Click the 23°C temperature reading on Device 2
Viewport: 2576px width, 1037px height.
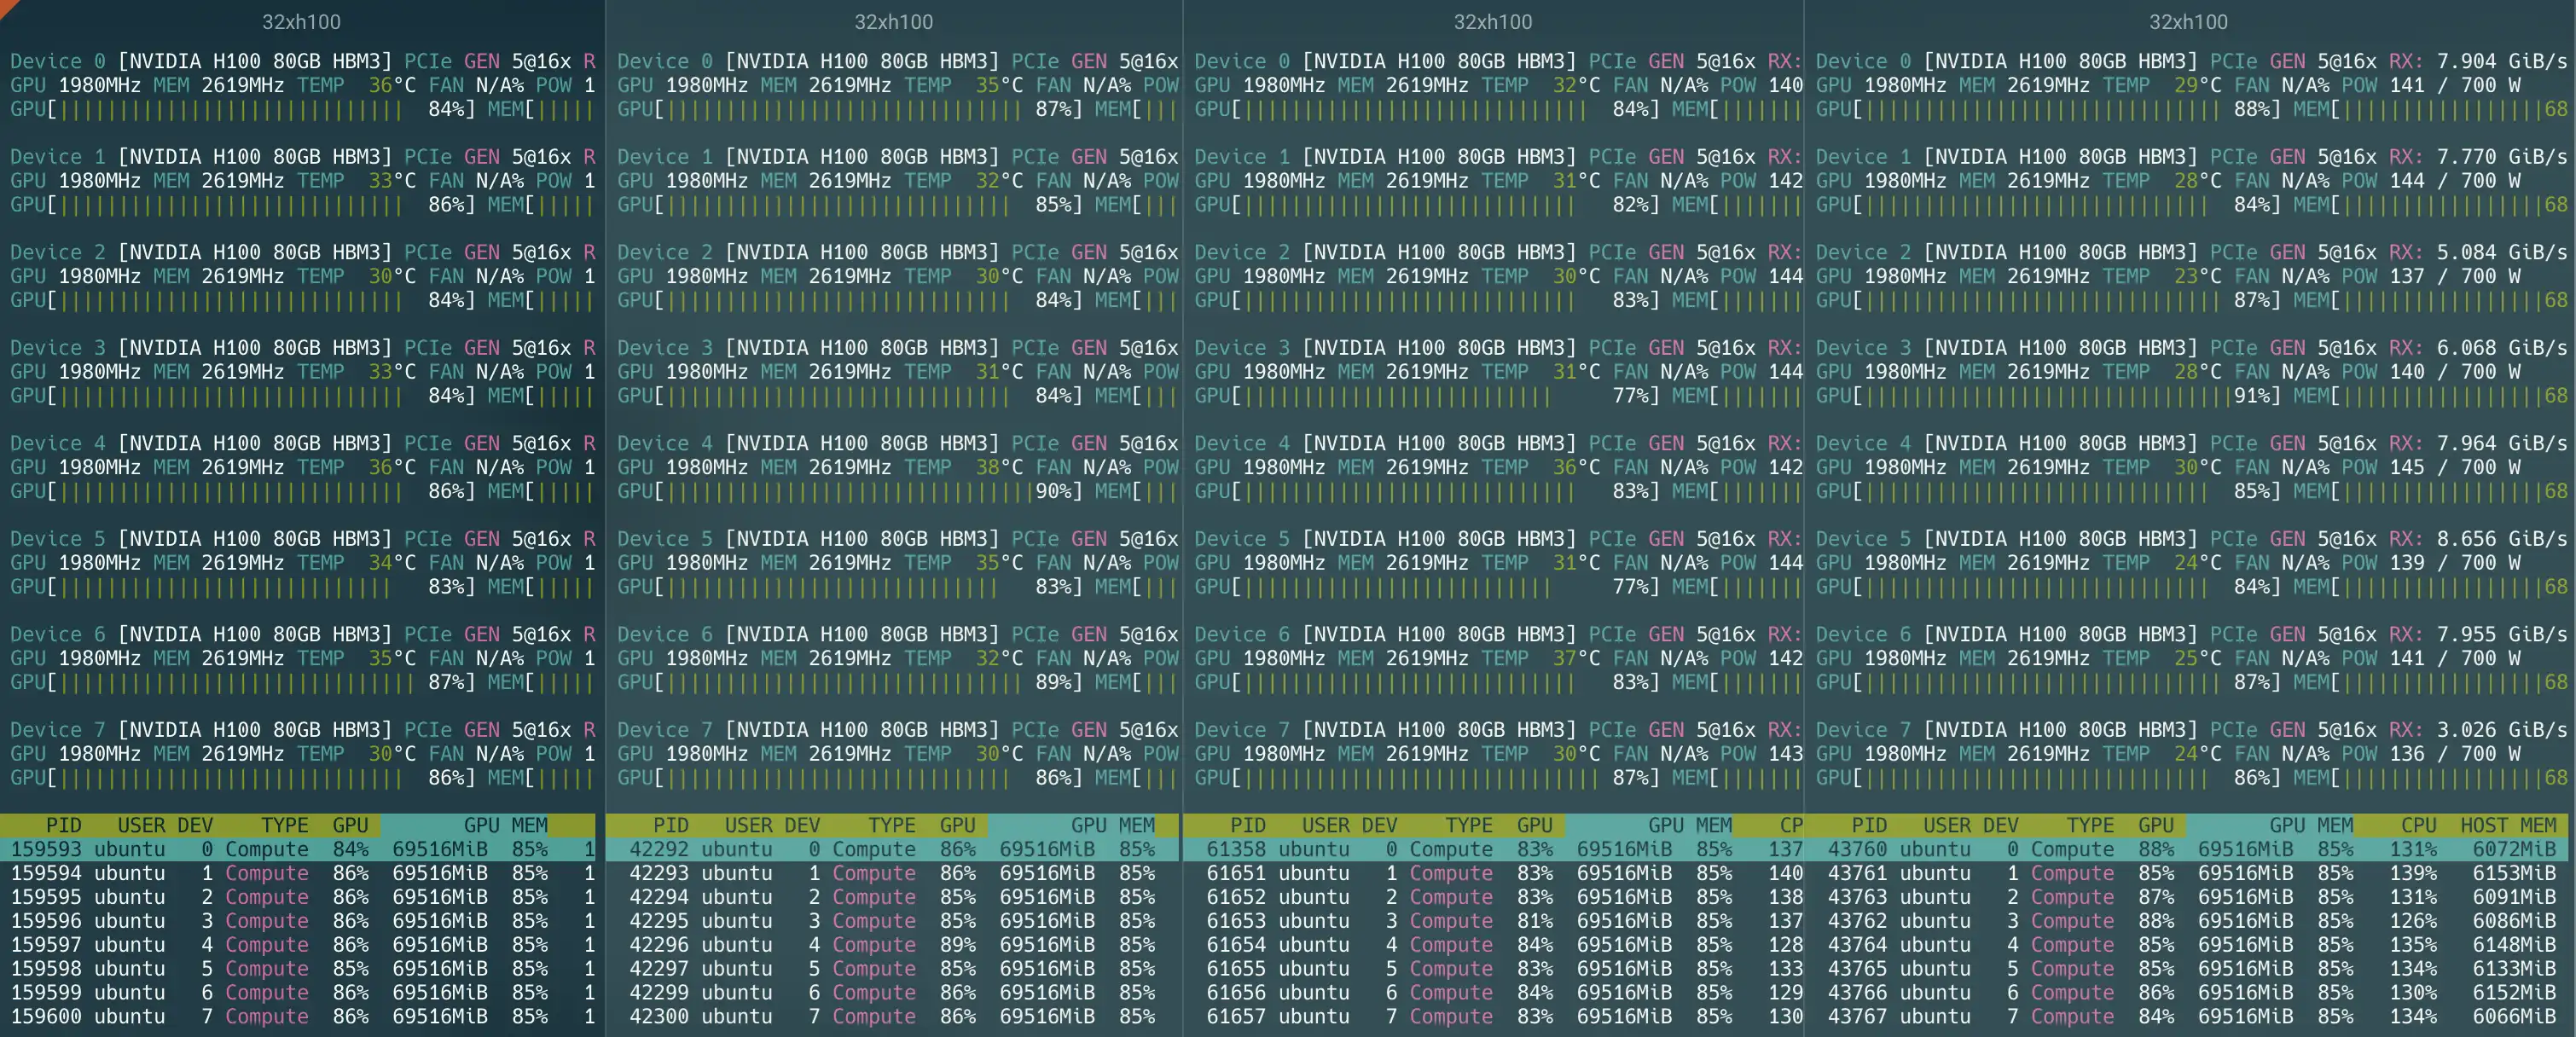(x=2197, y=276)
